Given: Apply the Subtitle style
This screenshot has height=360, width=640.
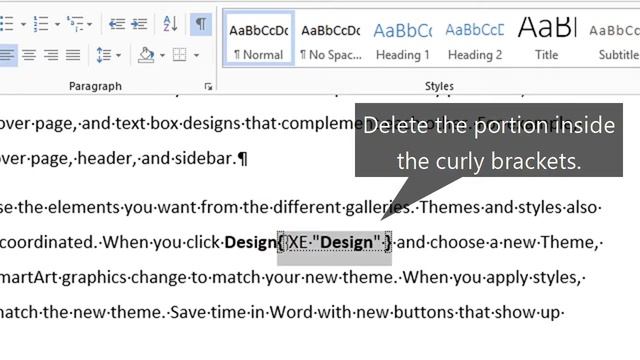Looking at the screenshot, I should pos(614,39).
